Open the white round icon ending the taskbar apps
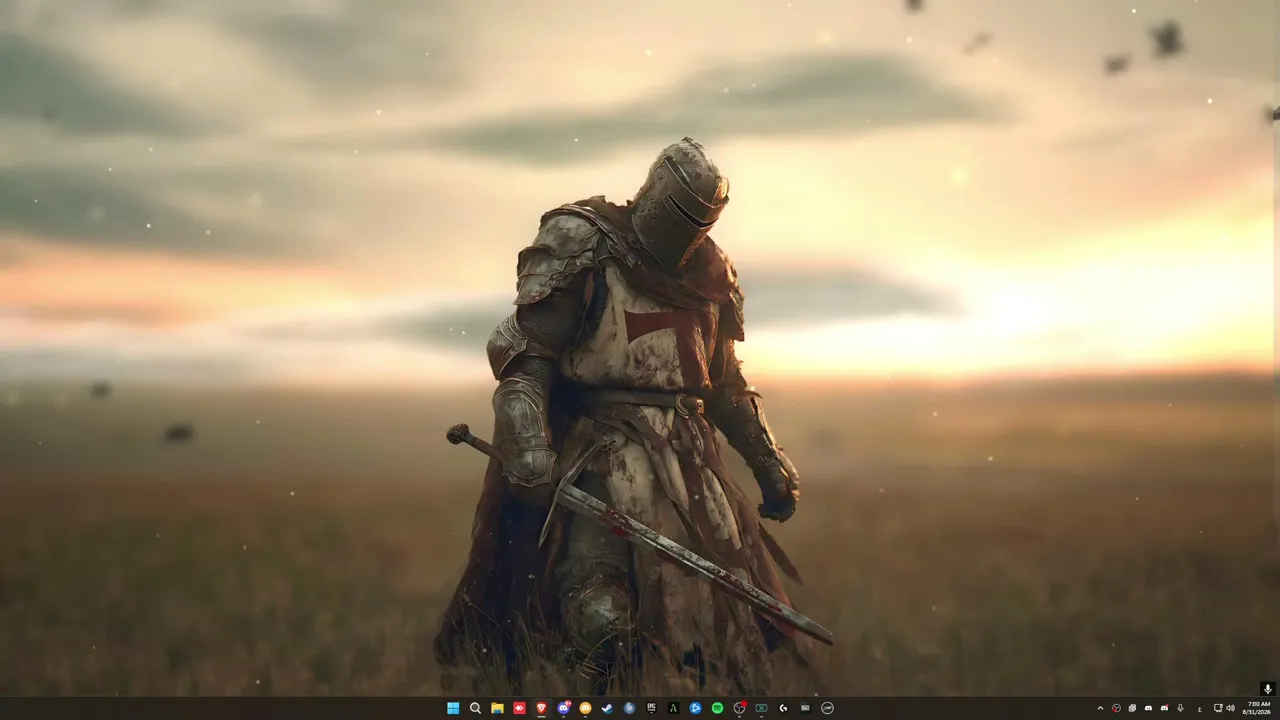The width and height of the screenshot is (1280, 720). [x=827, y=708]
